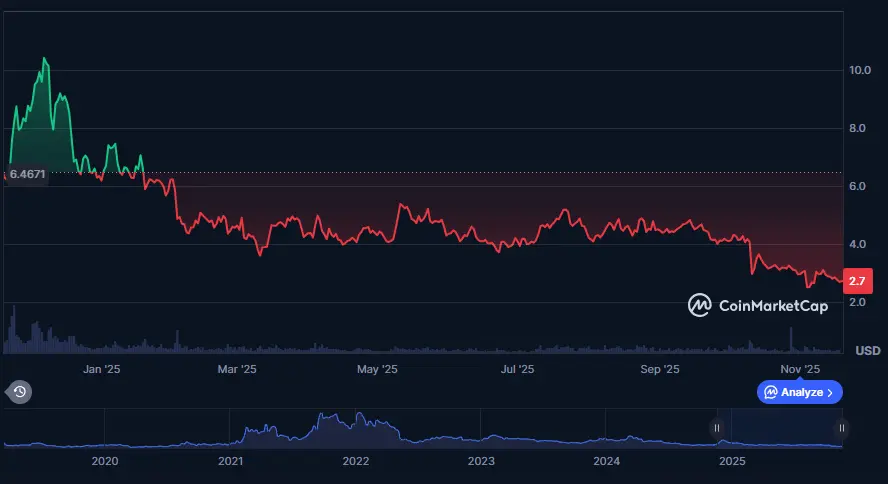Image resolution: width=888 pixels, height=484 pixels.
Task: Click the icon inside the Analyze button
Action: click(771, 392)
